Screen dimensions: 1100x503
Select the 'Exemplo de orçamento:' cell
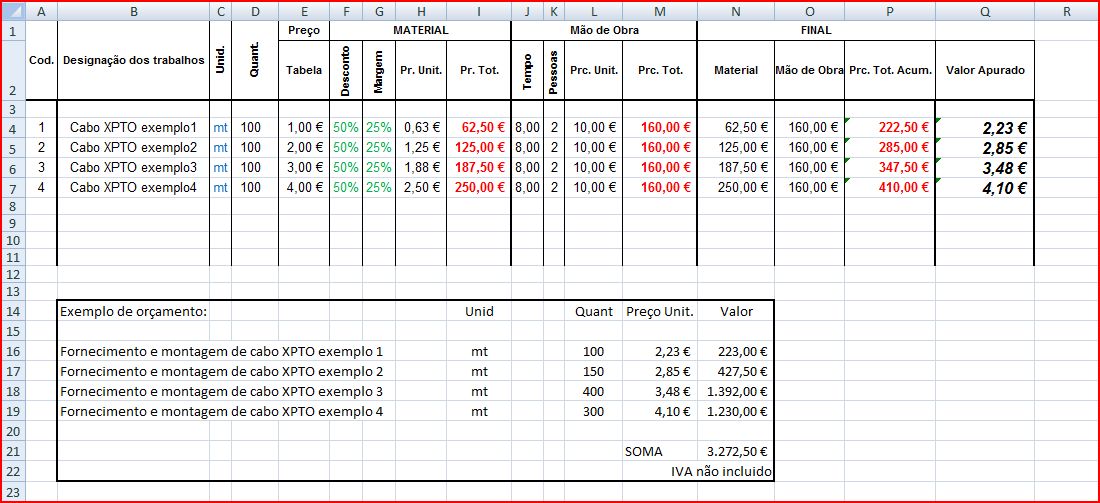[x=134, y=311]
